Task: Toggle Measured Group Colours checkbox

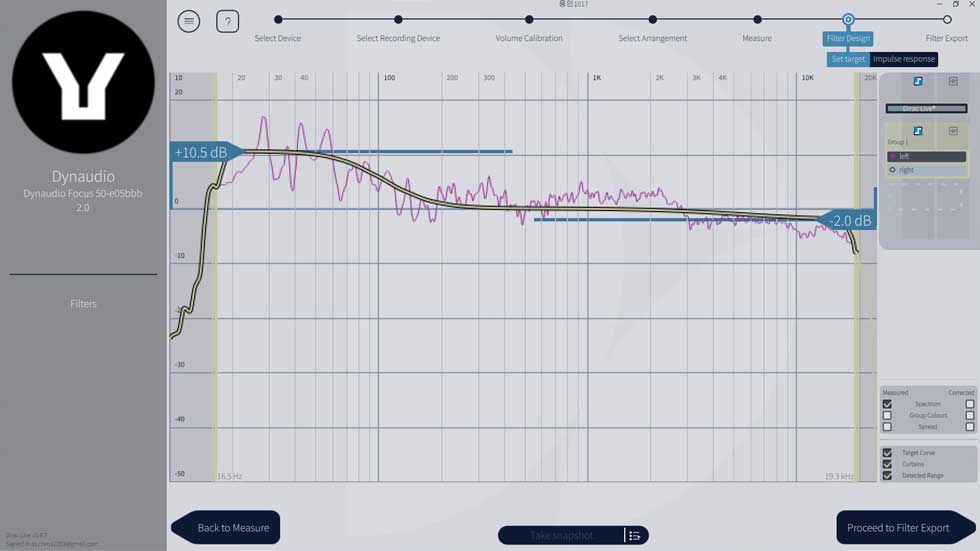Action: tap(887, 415)
